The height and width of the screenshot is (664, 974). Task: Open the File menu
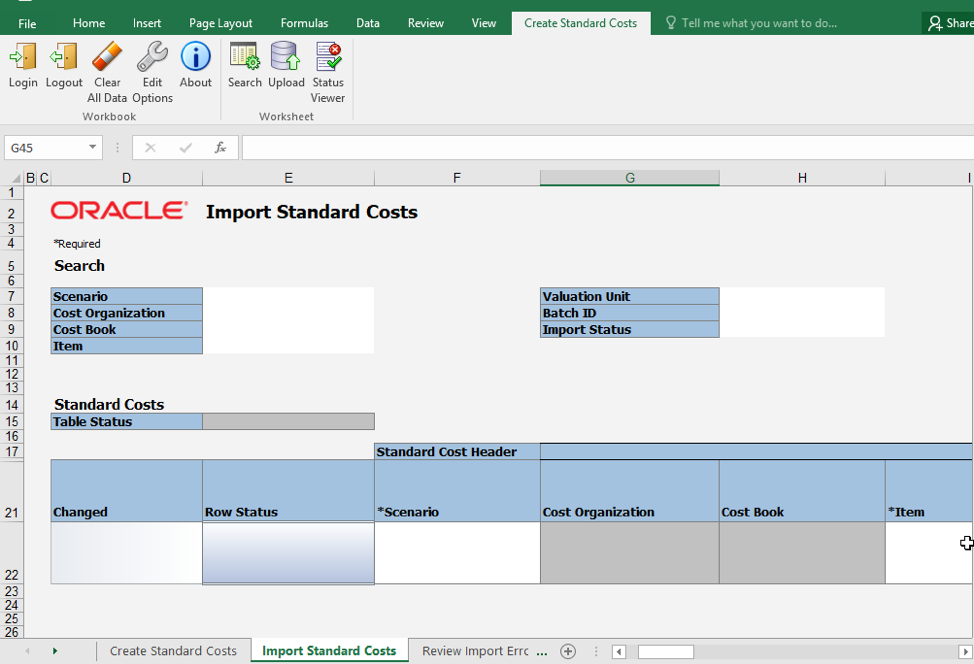coord(27,23)
